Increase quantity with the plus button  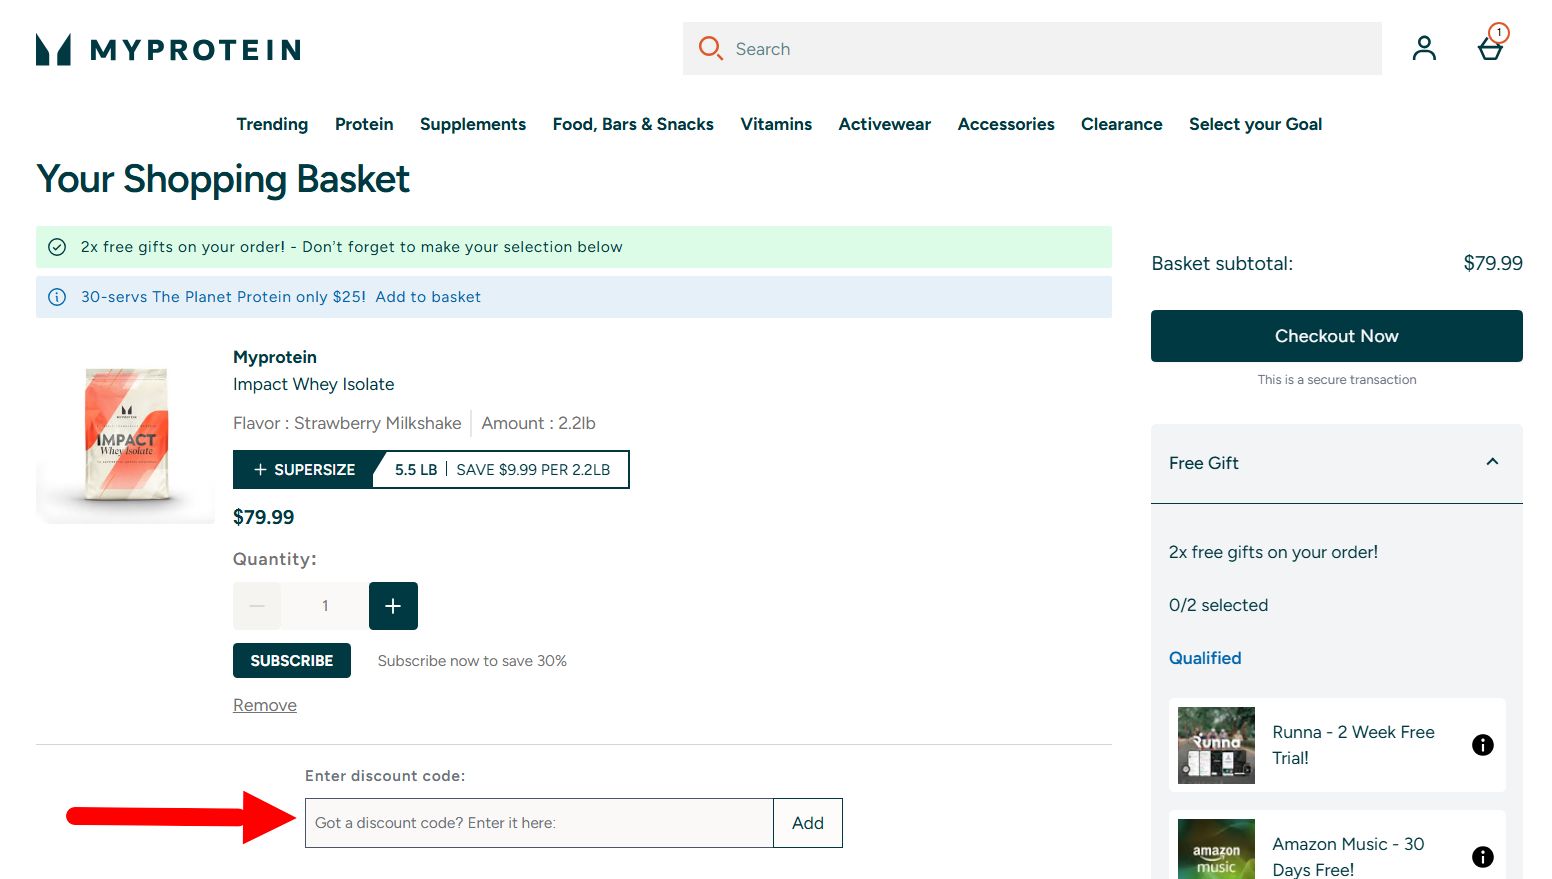(393, 606)
